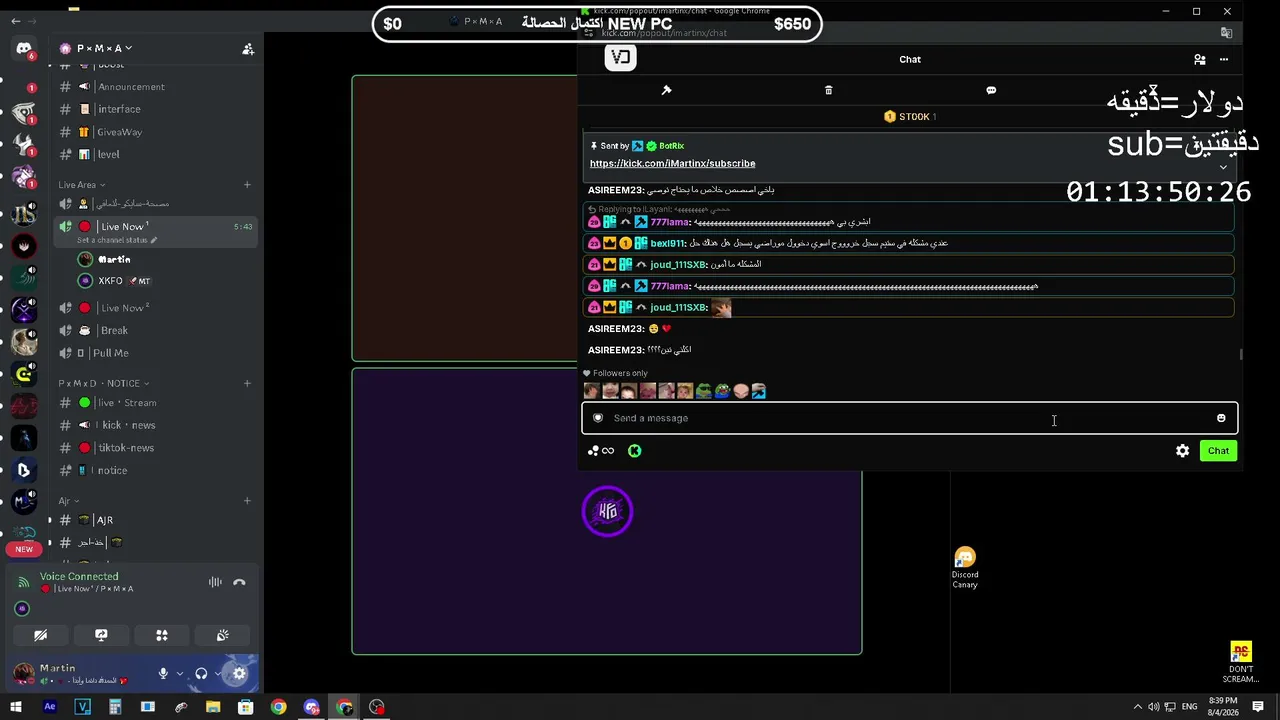Join the Break voice channel
The image size is (1280, 720).
[x=155, y=330]
